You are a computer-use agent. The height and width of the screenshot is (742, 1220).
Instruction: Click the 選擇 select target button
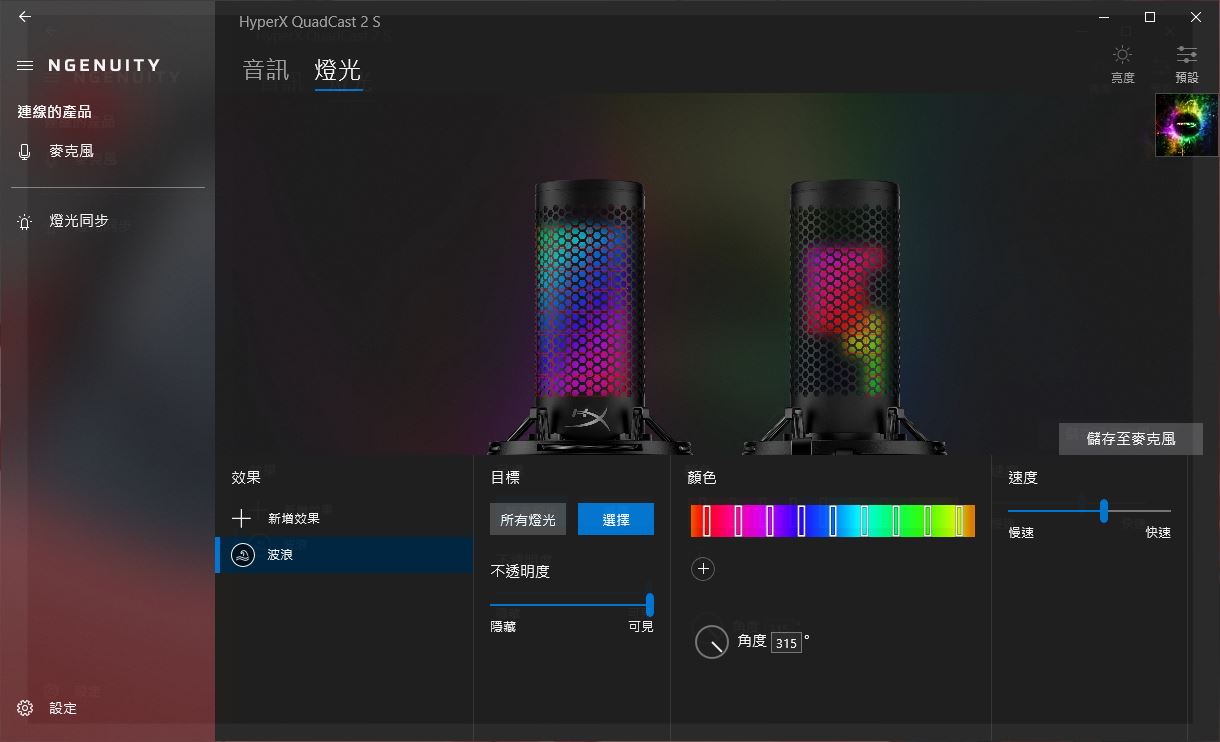(616, 520)
